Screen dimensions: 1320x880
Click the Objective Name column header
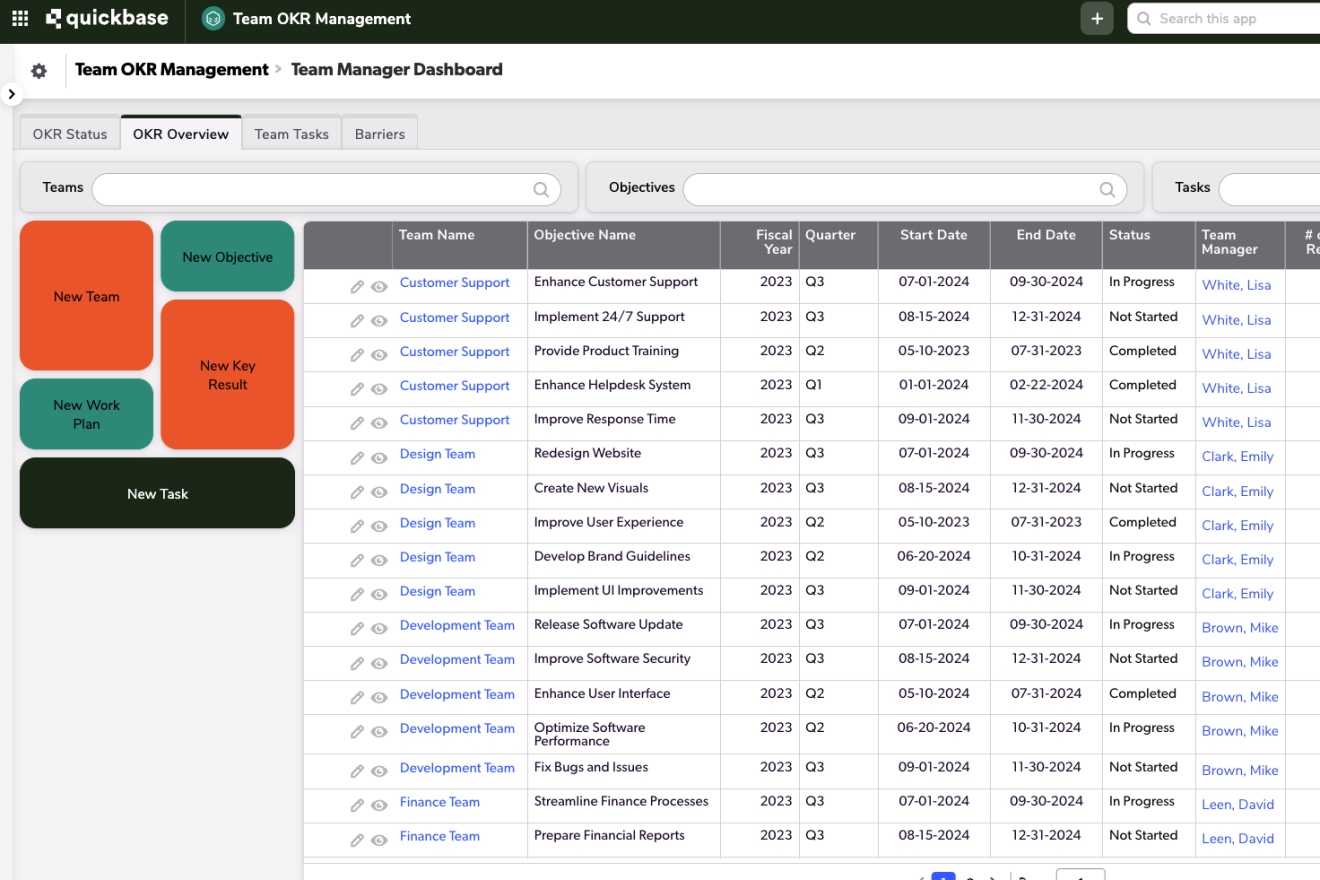point(585,235)
